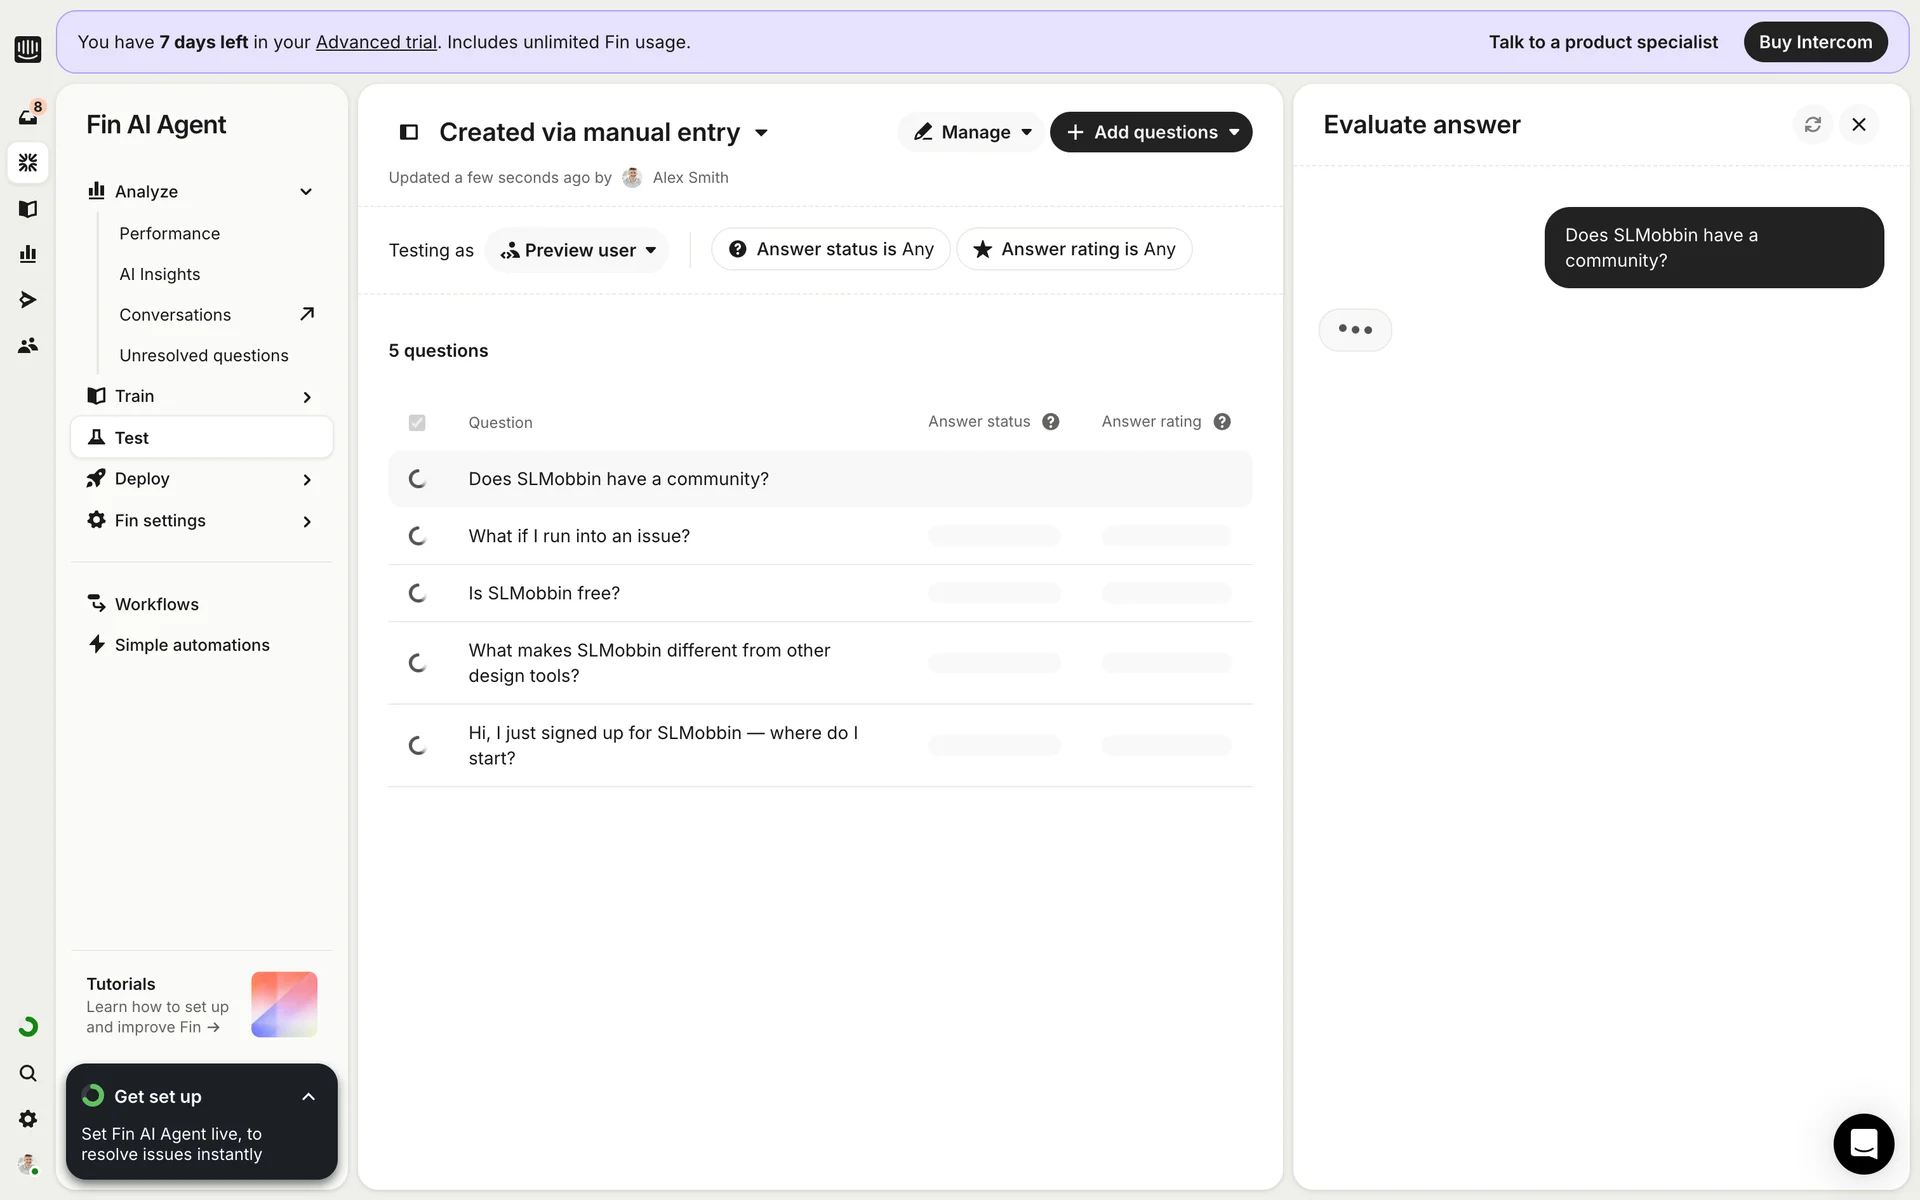The image size is (1920, 1200).
Task: Open the Preview user dropdown
Action: tap(578, 250)
